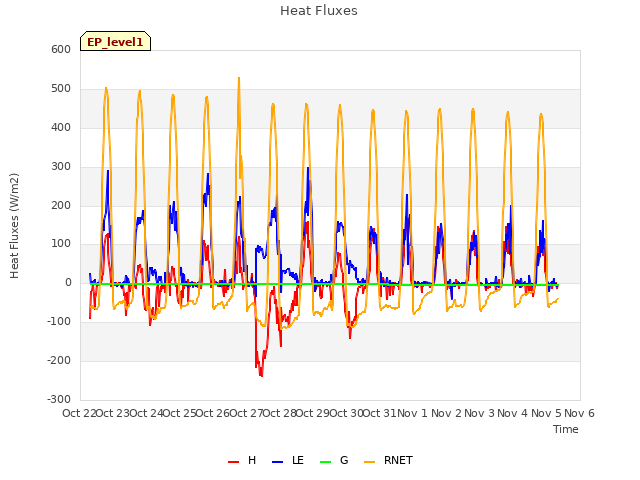Screen dimensions: 640x480
Task: Click the -200 y-axis tick label
Action: (59, 360)
